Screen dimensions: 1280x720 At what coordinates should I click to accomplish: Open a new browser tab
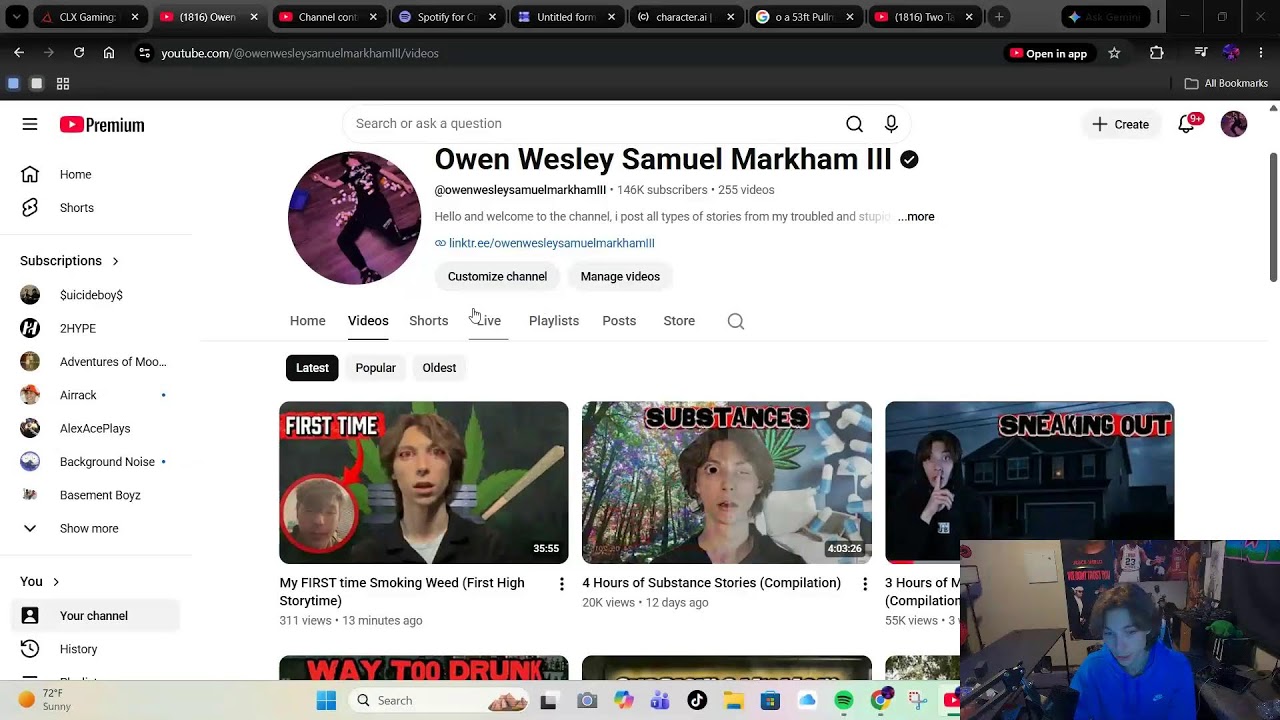(999, 17)
